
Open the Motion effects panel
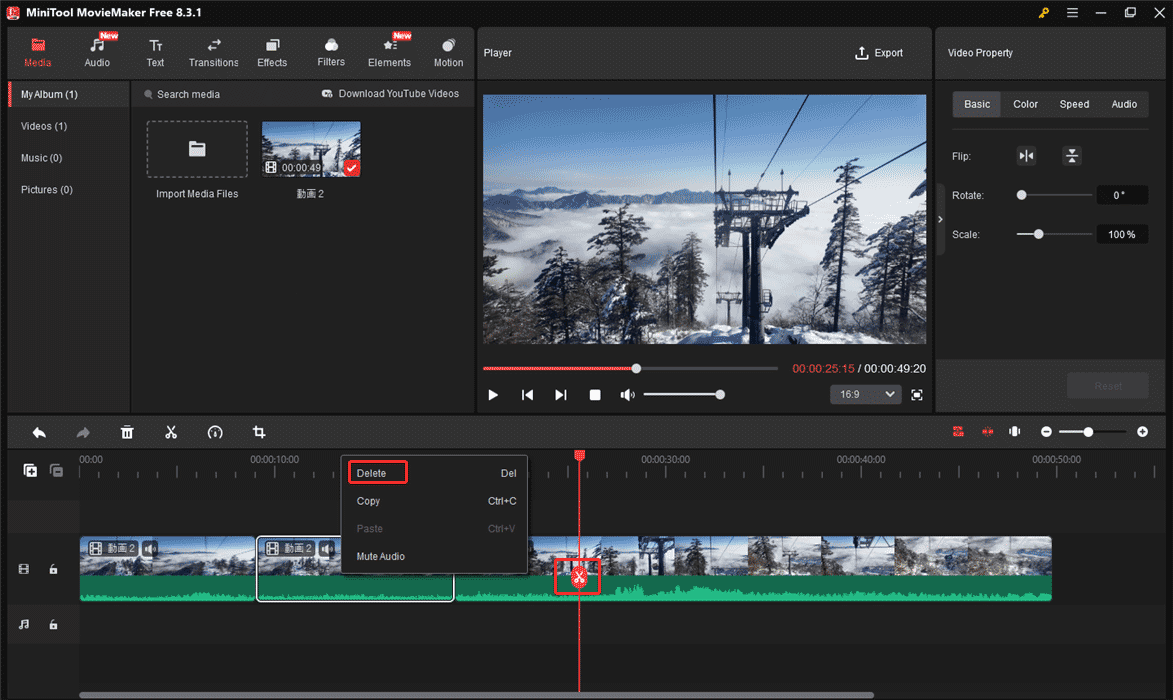[448, 51]
